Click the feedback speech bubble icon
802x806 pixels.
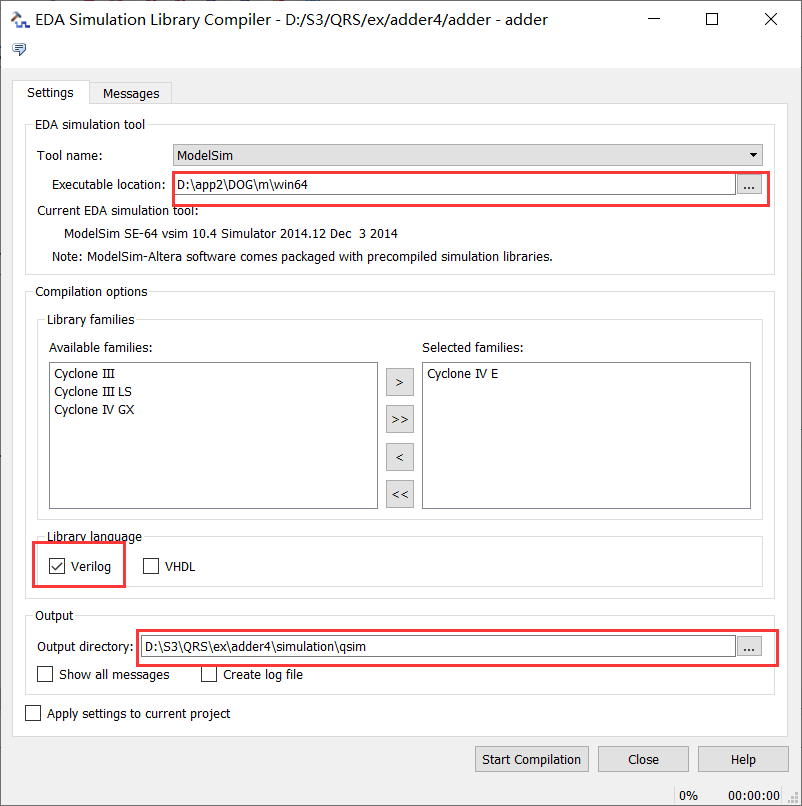[x=19, y=49]
